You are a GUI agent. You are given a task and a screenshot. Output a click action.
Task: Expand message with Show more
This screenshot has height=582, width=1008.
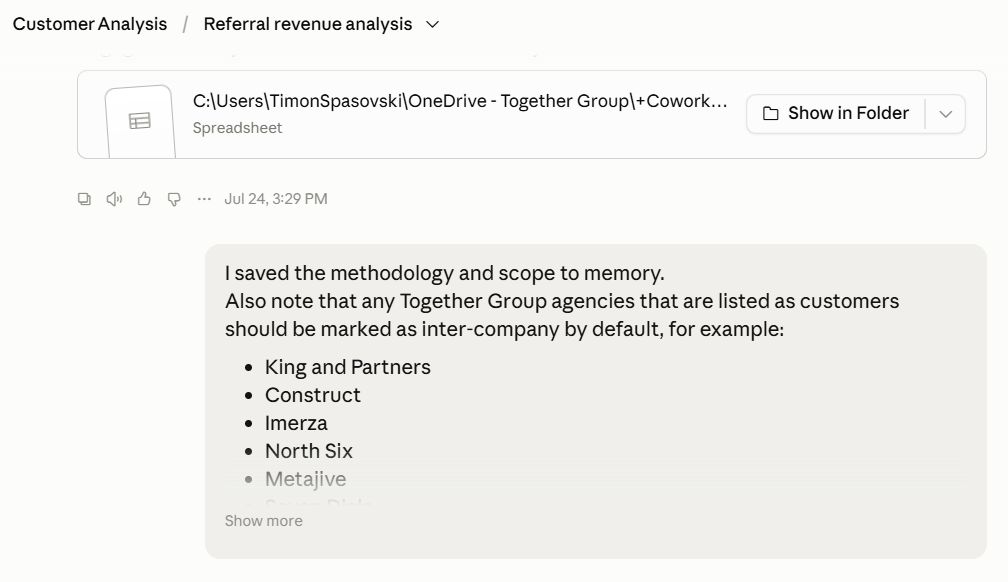(264, 521)
